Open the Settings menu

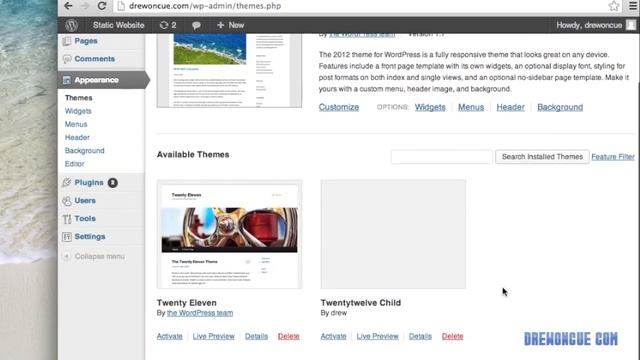click(x=90, y=237)
